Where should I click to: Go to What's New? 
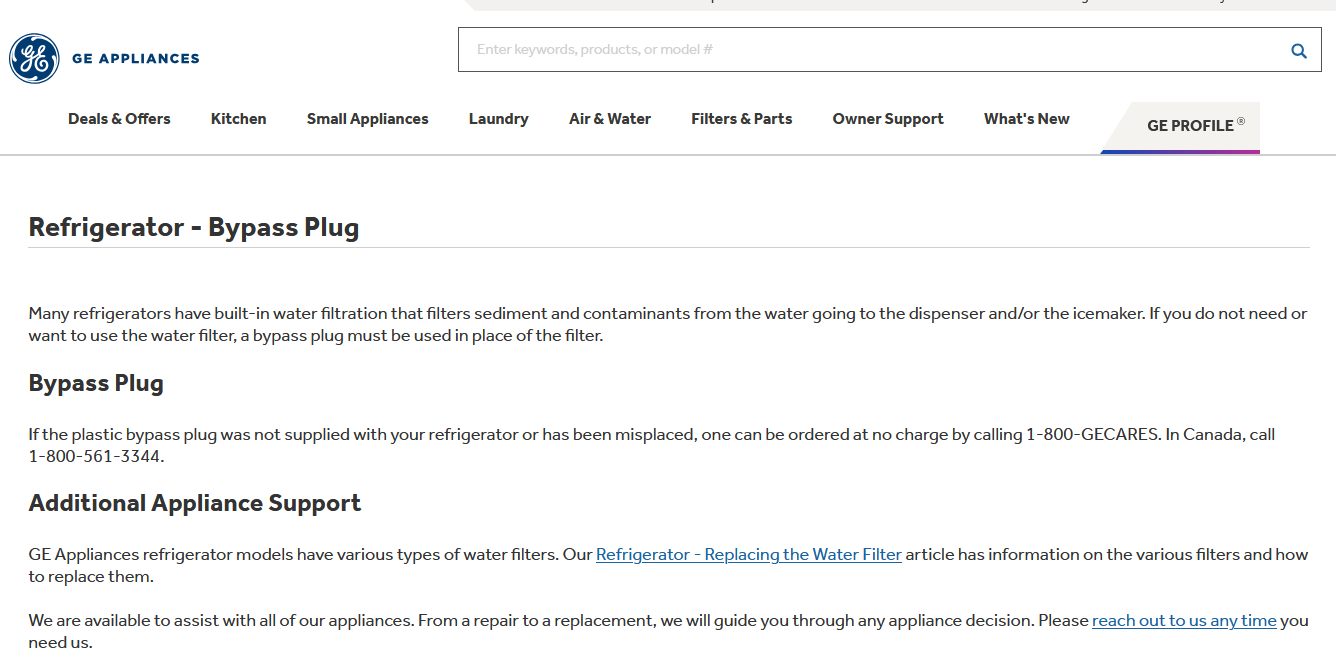tap(1026, 119)
